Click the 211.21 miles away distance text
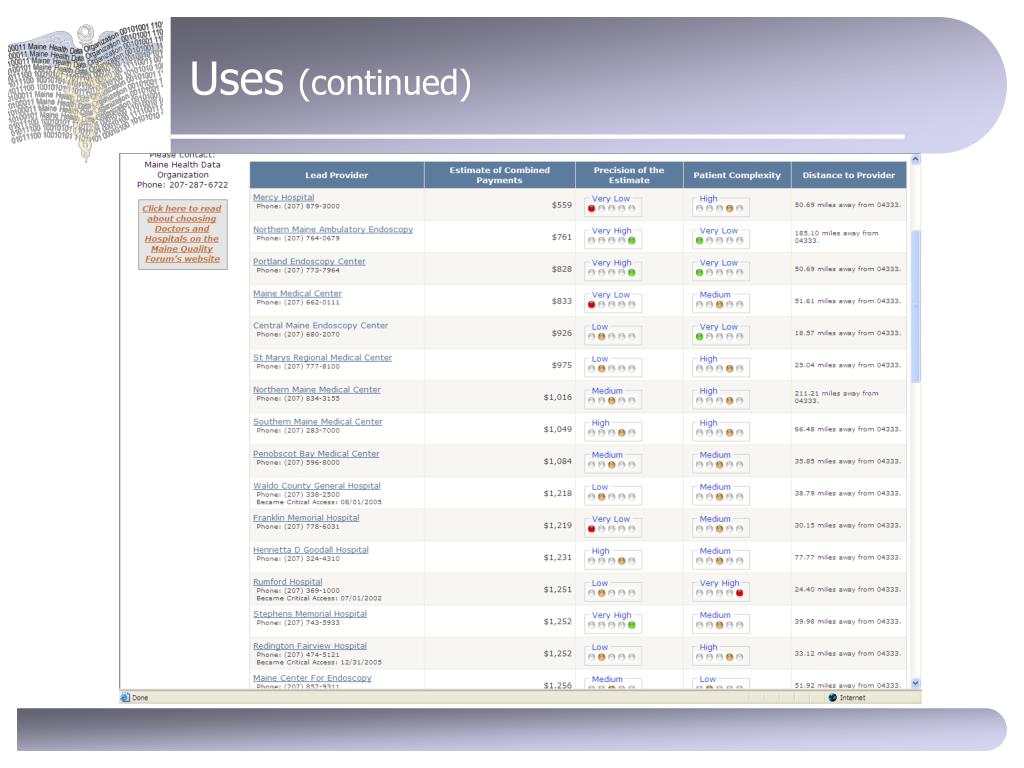 pos(837,396)
